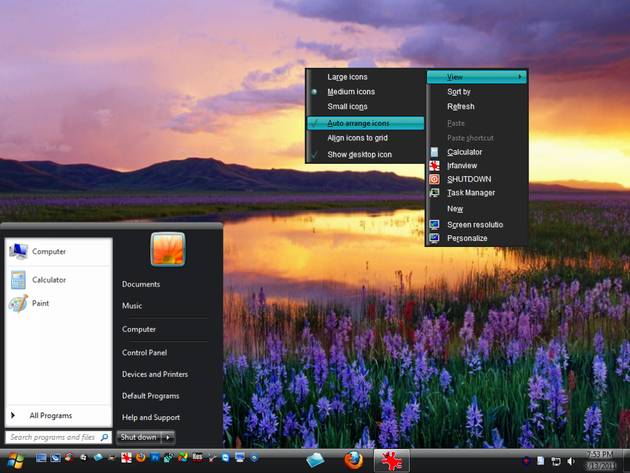The image size is (630, 473).
Task: Select Personalize in the context menu
Action: (x=467, y=239)
